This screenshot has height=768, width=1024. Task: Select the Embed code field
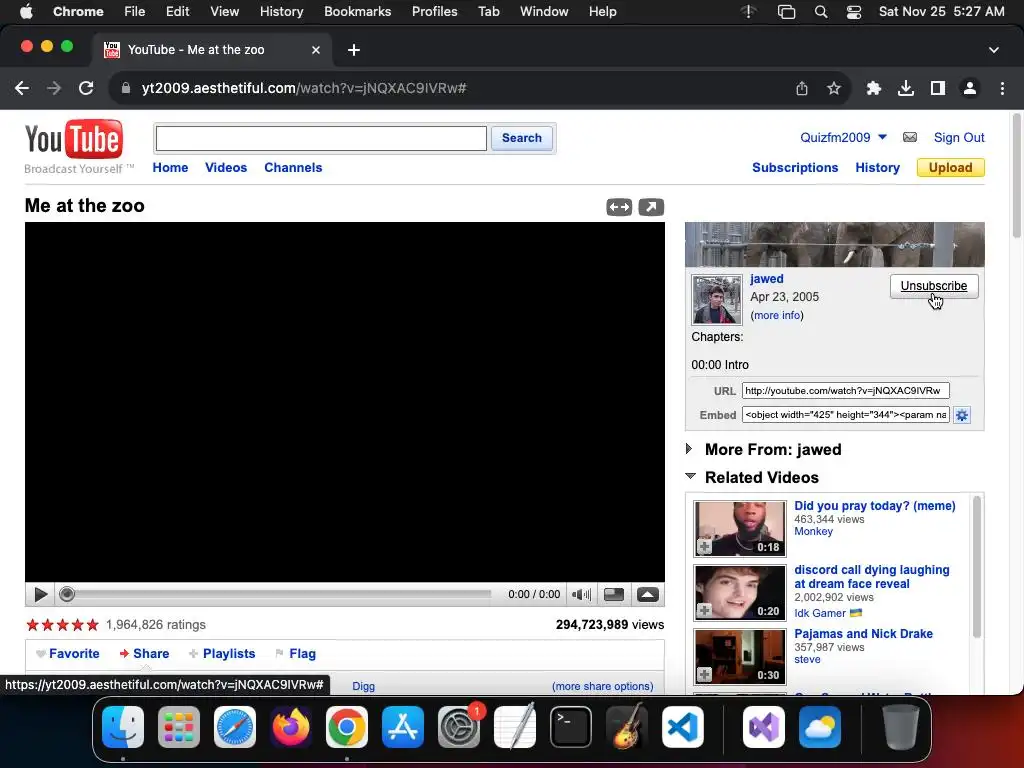[846, 415]
